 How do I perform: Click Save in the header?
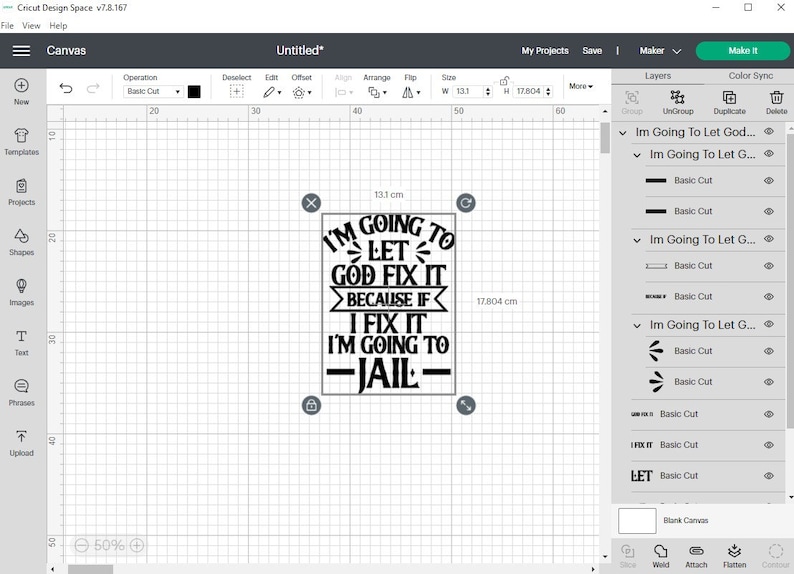pos(591,51)
